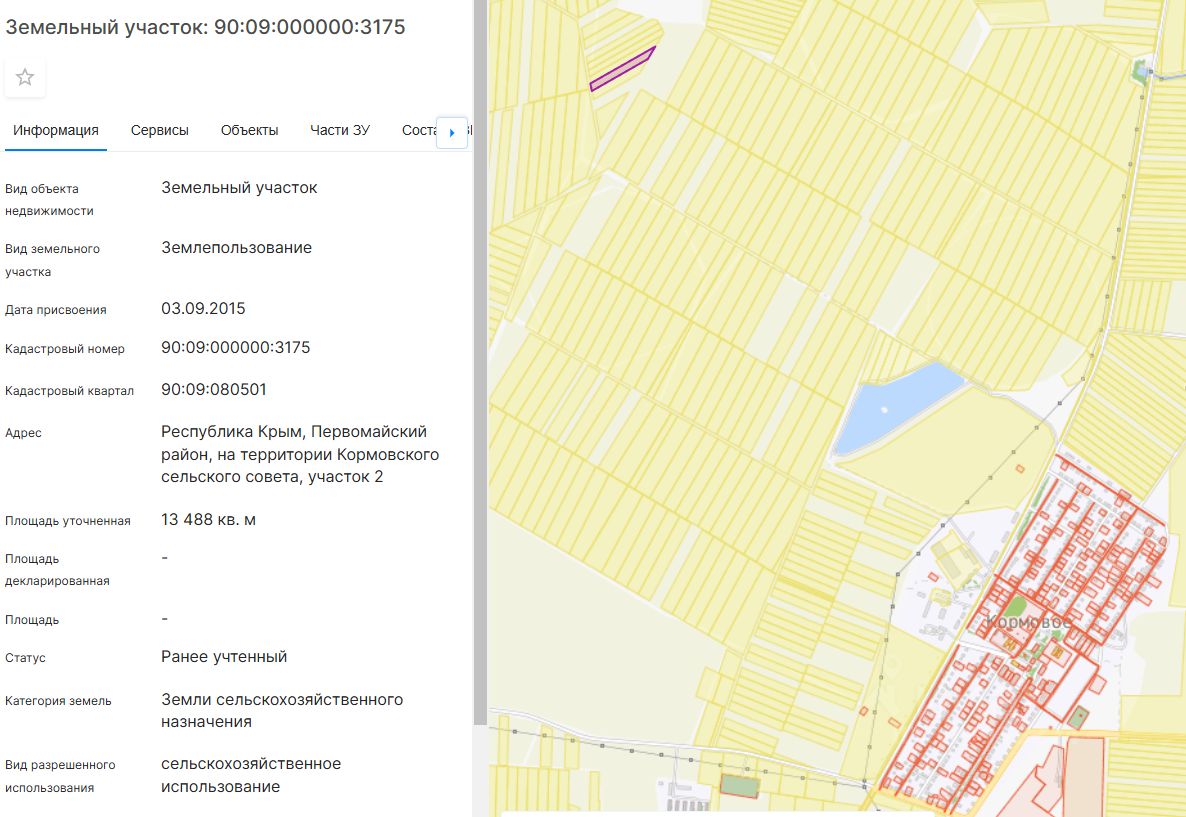Click the Кормовое village label on map
Viewport: 1186px width, 817px height.
pos(1029,622)
